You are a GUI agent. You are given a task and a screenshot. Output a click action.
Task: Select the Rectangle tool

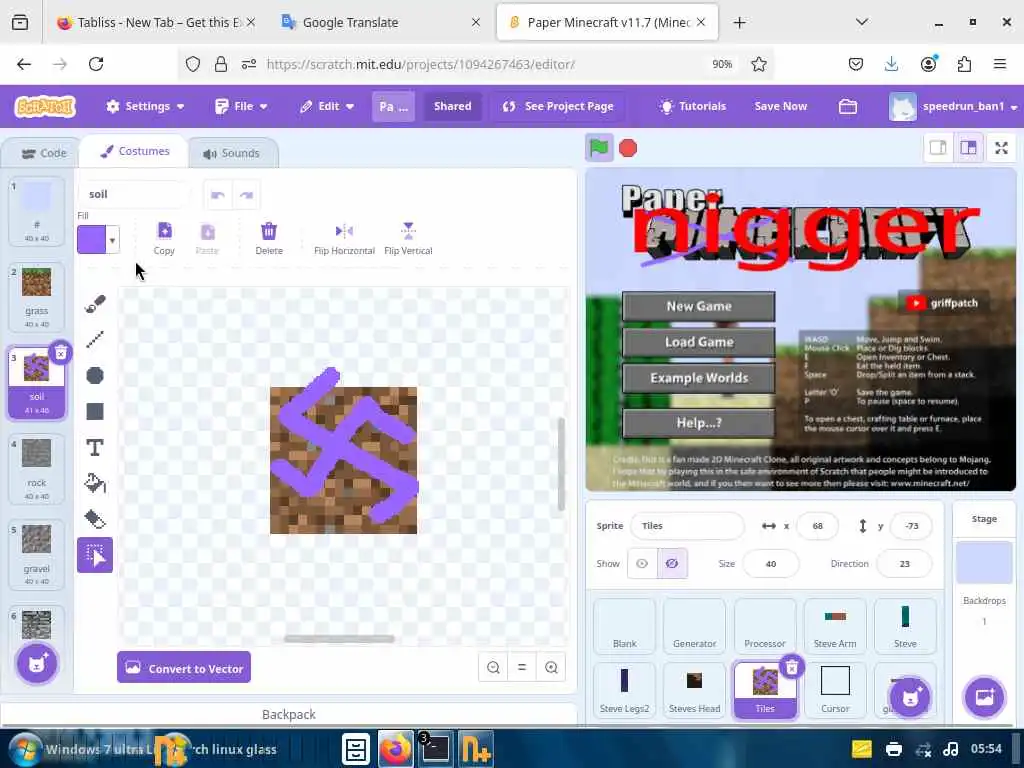(95, 411)
